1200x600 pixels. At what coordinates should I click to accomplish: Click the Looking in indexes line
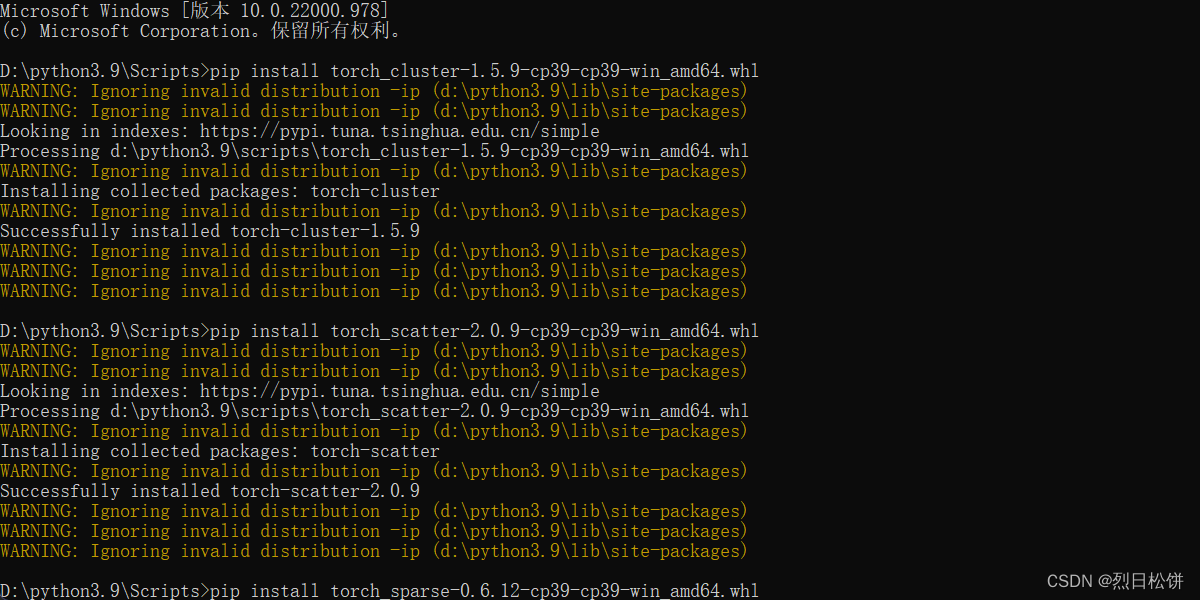point(300,130)
